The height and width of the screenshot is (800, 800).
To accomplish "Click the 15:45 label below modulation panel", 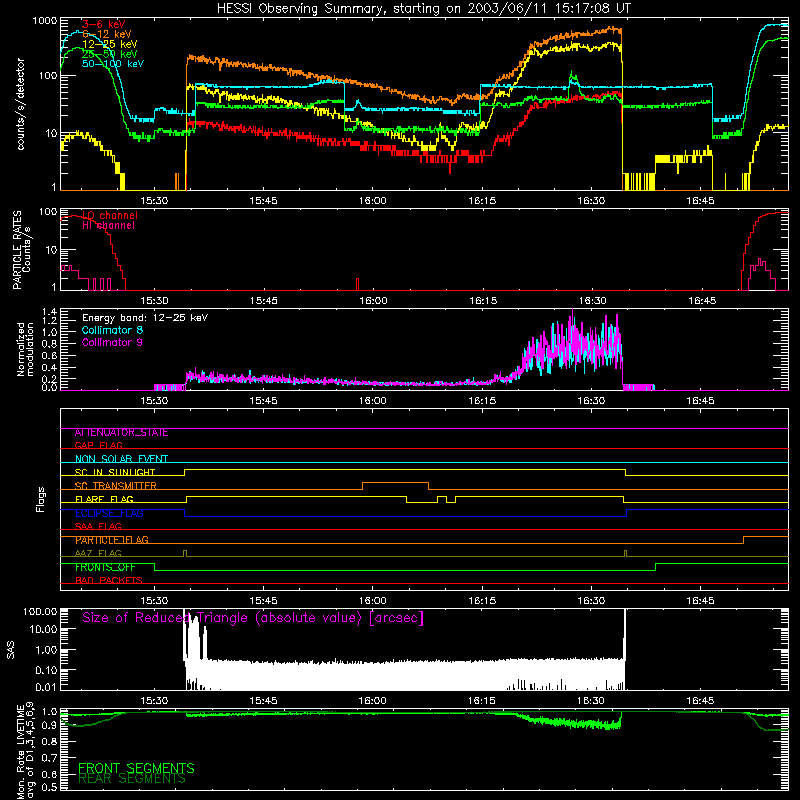I will [x=263, y=401].
